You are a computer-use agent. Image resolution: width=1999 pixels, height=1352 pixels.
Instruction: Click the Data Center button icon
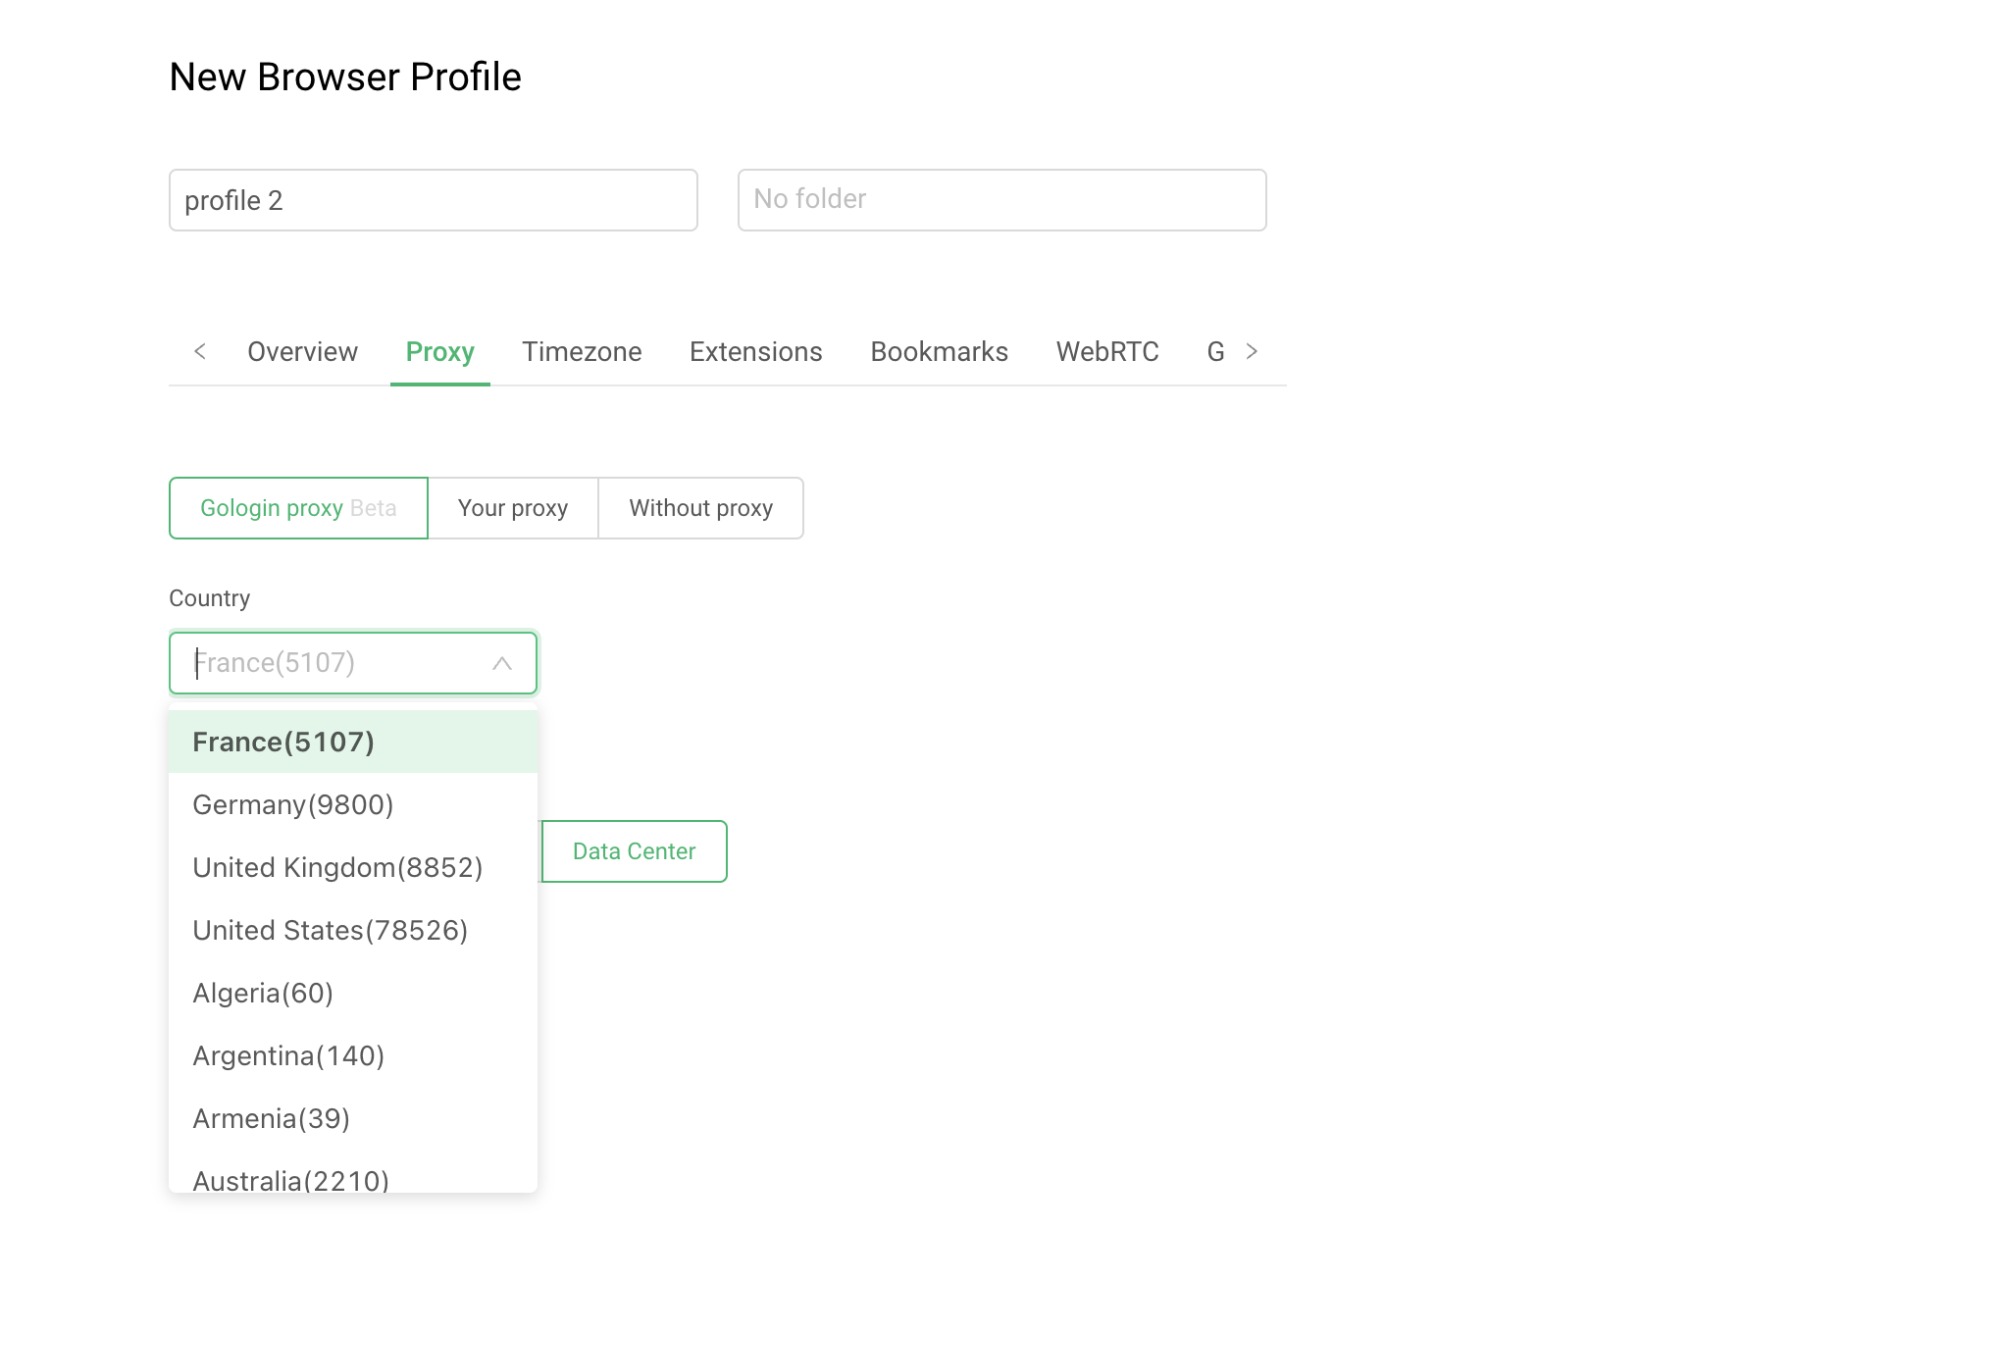[x=634, y=850]
